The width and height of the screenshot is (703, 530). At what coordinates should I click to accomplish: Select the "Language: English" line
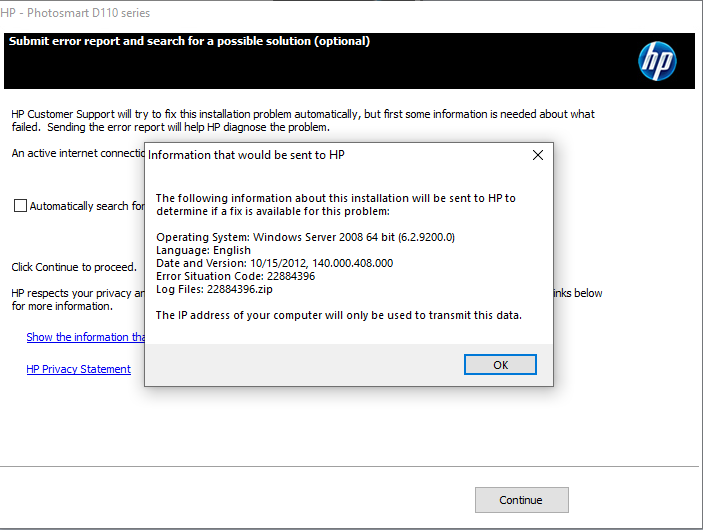click(x=203, y=250)
